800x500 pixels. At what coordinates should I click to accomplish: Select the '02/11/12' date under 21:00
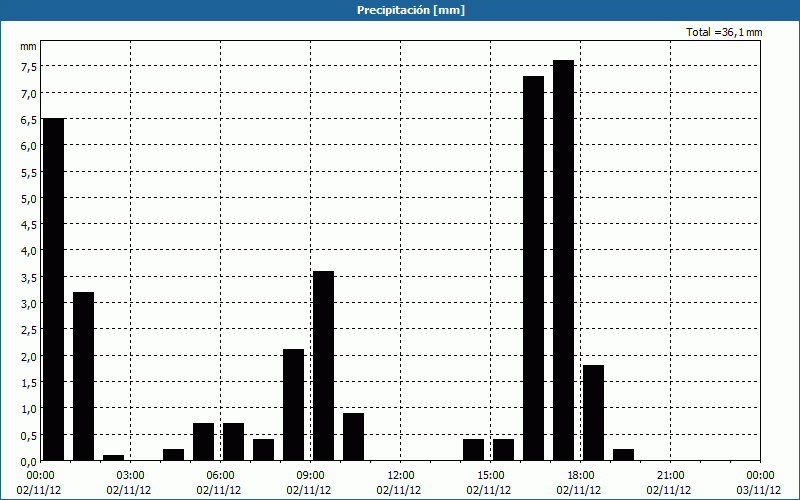point(669,491)
